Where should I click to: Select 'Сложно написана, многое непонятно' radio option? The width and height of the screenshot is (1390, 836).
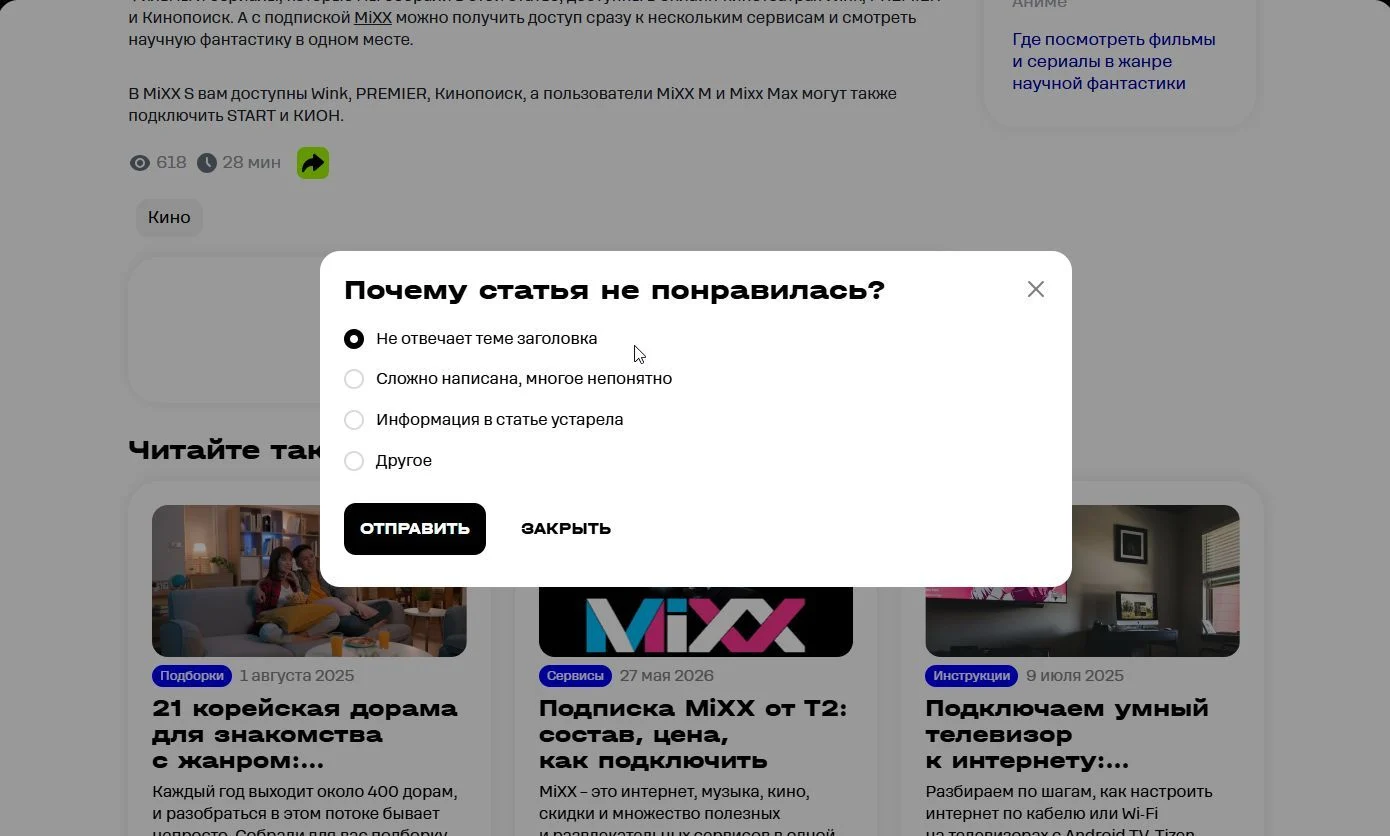[354, 379]
